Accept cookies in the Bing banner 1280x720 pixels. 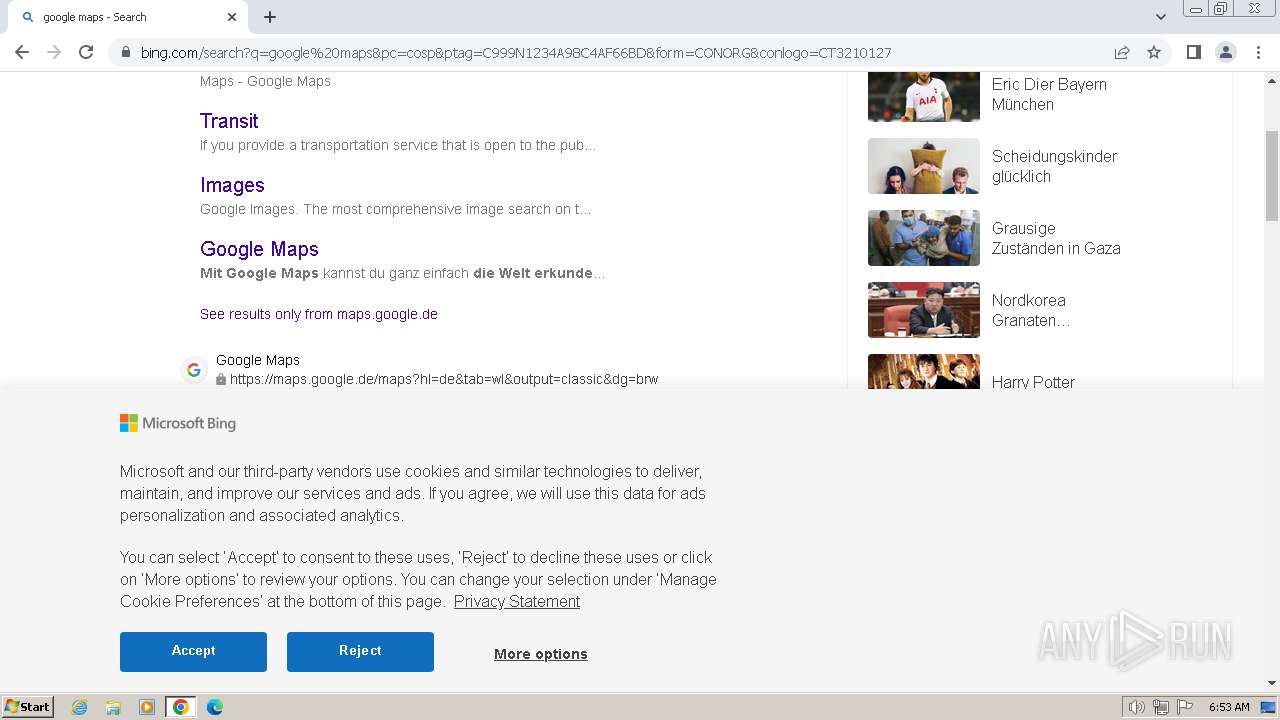193,651
